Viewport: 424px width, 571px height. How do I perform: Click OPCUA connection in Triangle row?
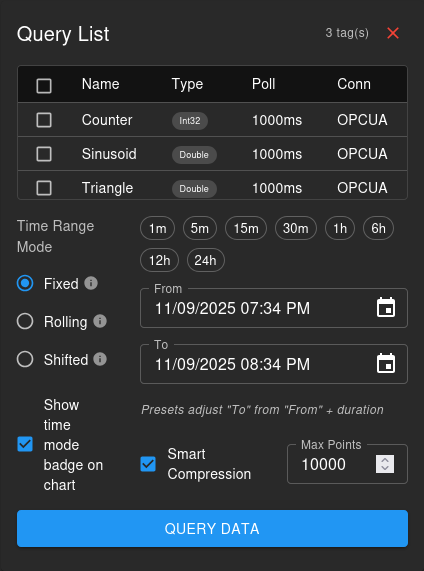(362, 188)
